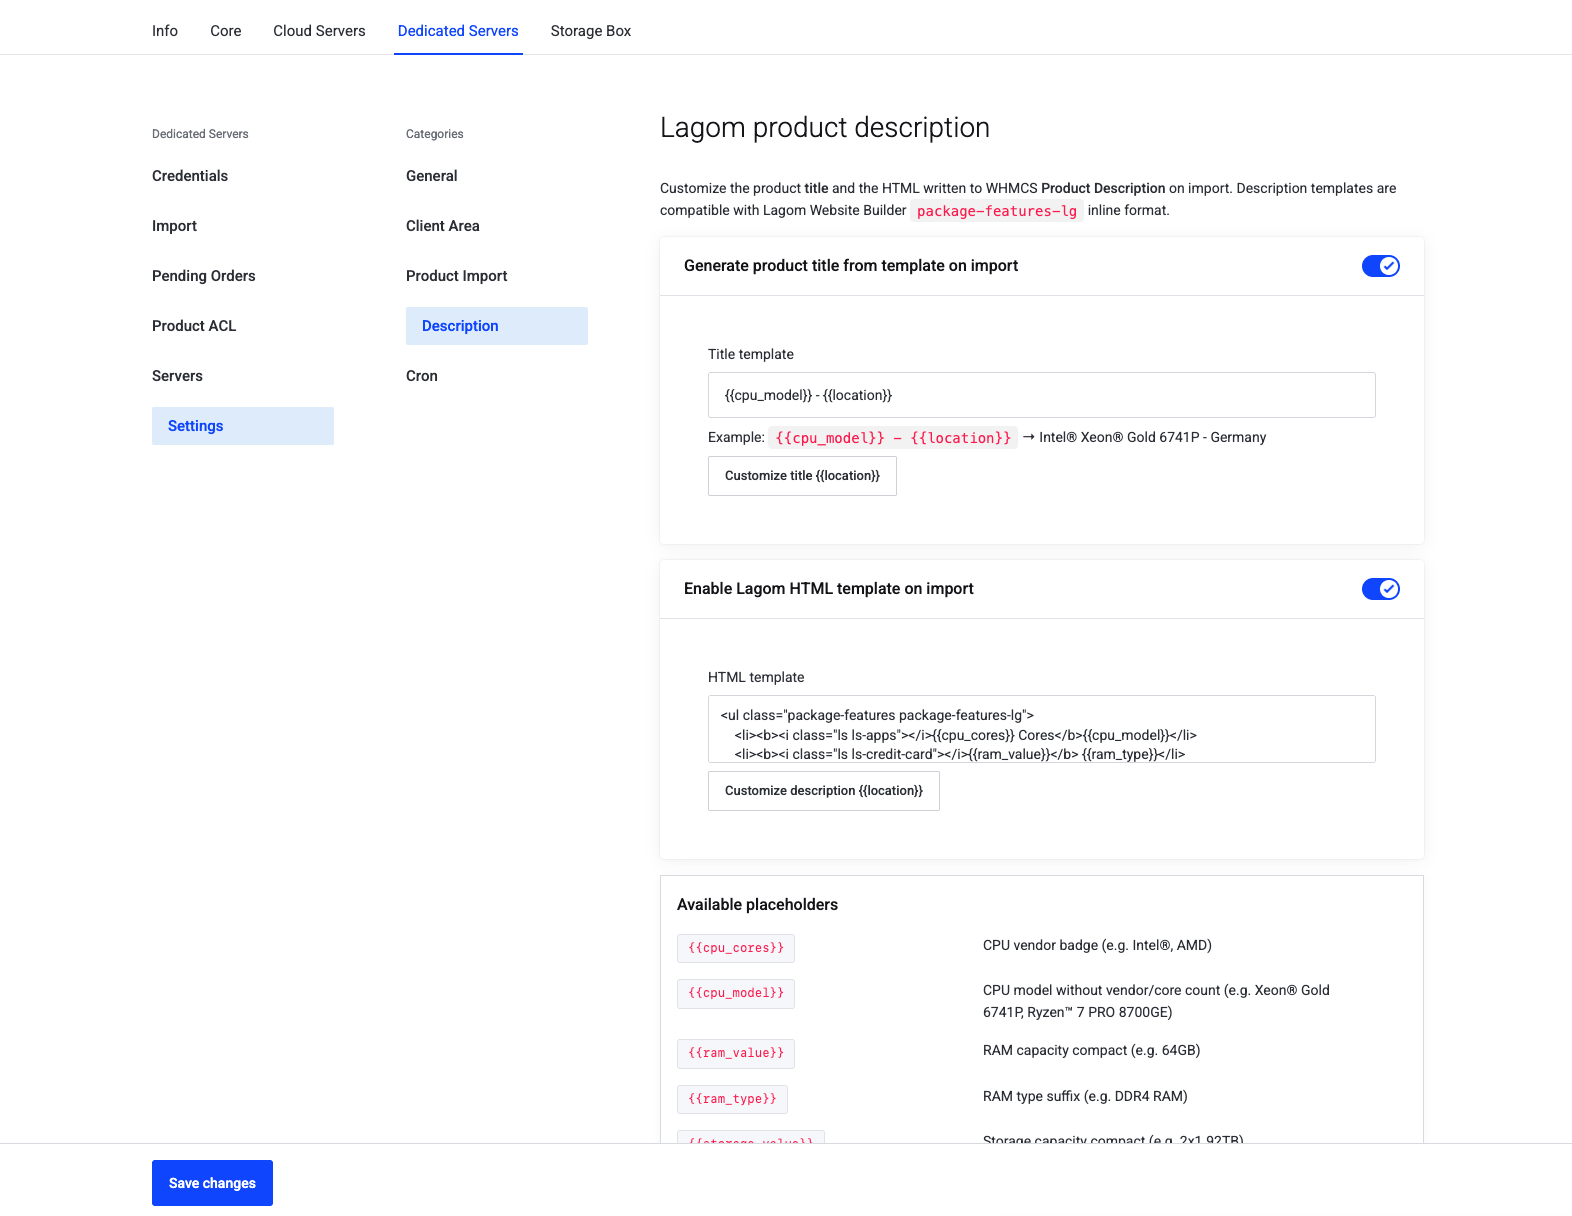This screenshot has height=1216, width=1572.
Task: Click into the HTML template textarea
Action: (1042, 729)
